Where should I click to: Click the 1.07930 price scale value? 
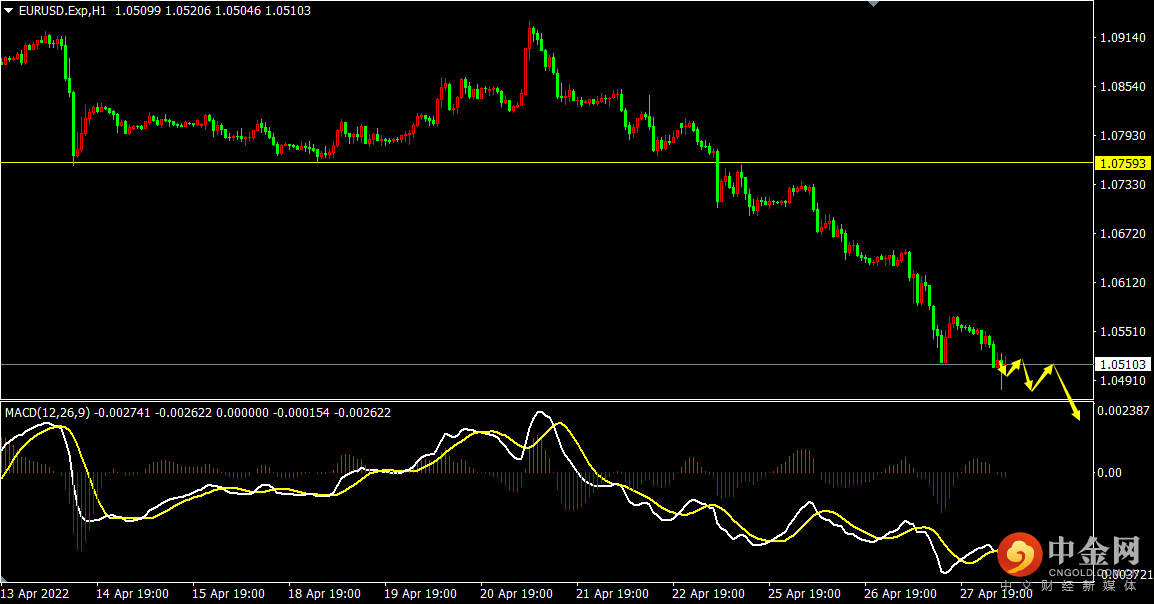point(1122,135)
